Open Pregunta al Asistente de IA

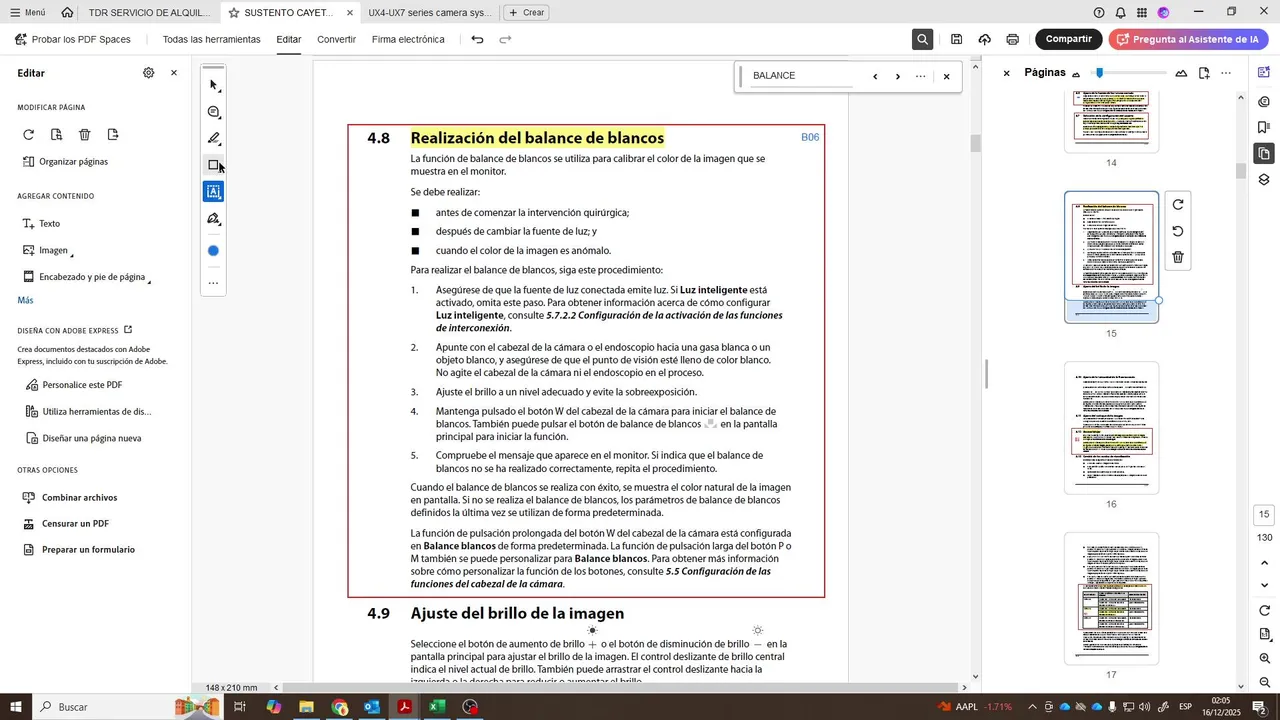pos(1188,39)
